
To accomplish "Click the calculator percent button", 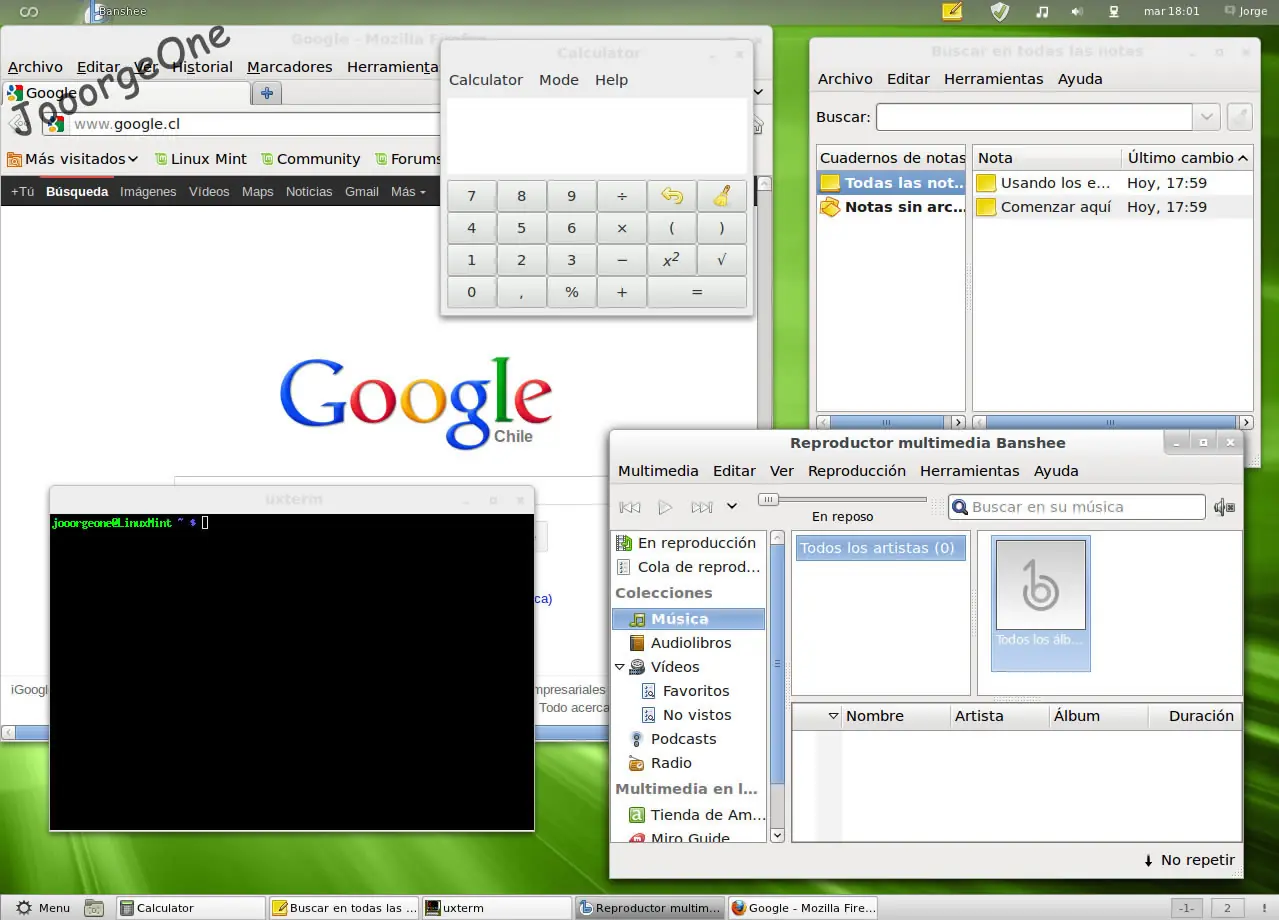I will click(x=572, y=292).
